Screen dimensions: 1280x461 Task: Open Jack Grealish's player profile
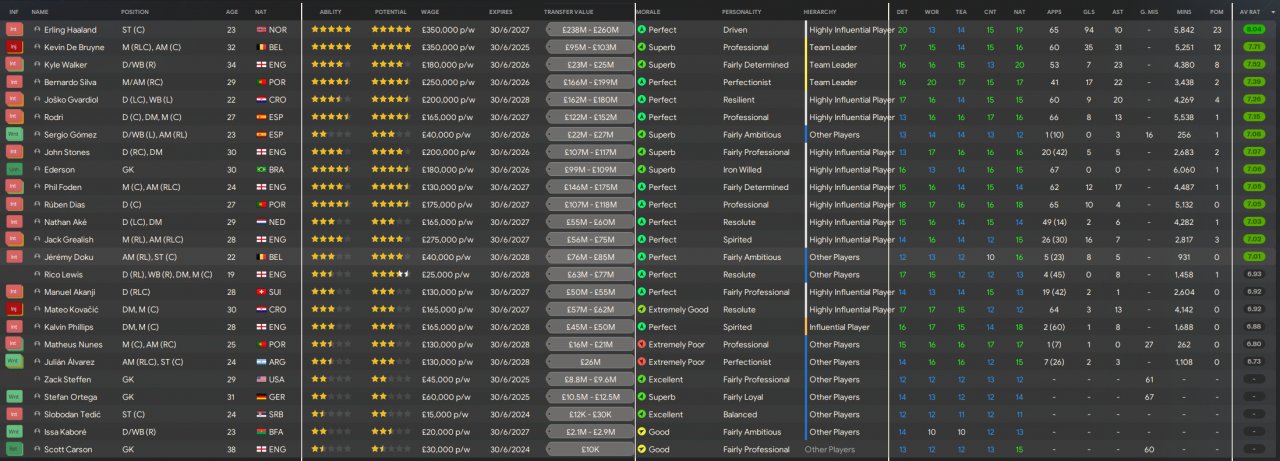point(67,239)
